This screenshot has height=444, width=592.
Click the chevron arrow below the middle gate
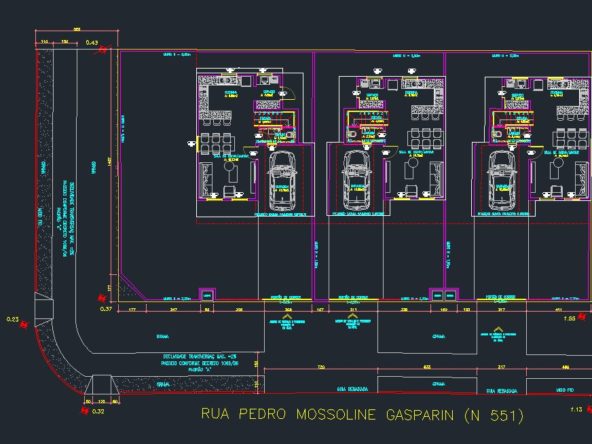coord(352,316)
